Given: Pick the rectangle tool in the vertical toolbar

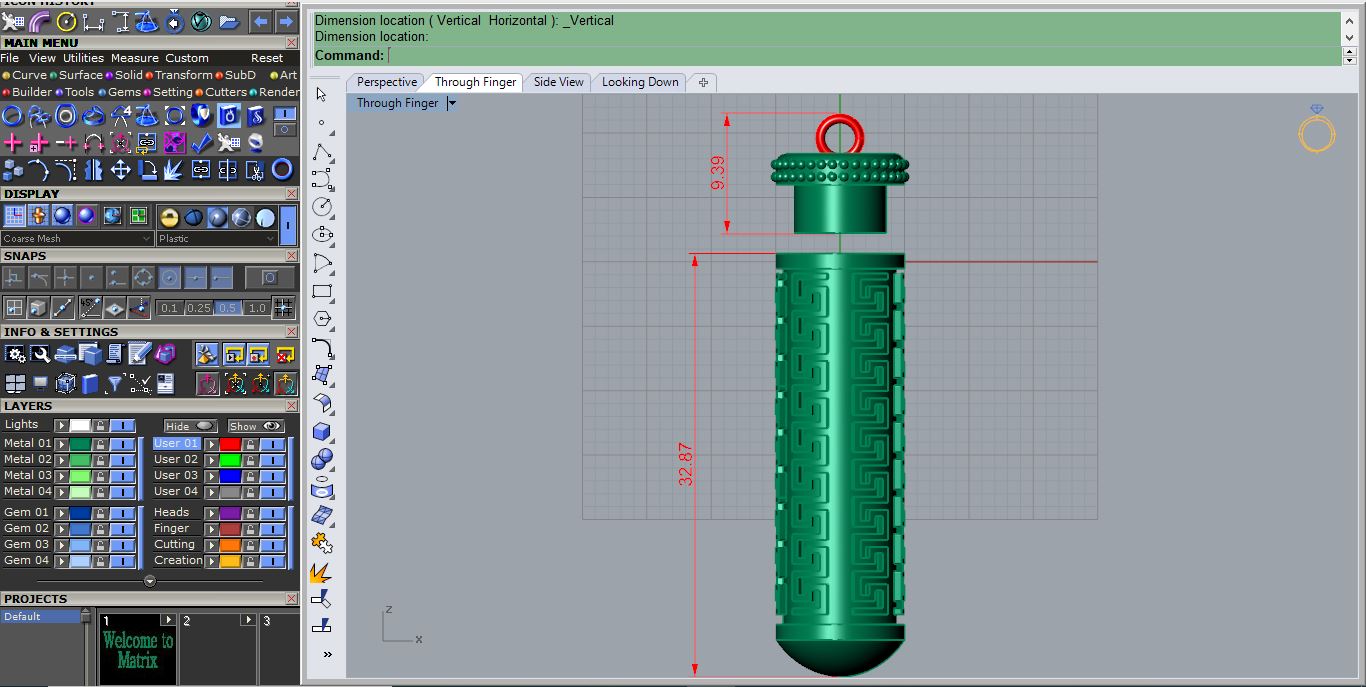Looking at the screenshot, I should pyautogui.click(x=322, y=292).
